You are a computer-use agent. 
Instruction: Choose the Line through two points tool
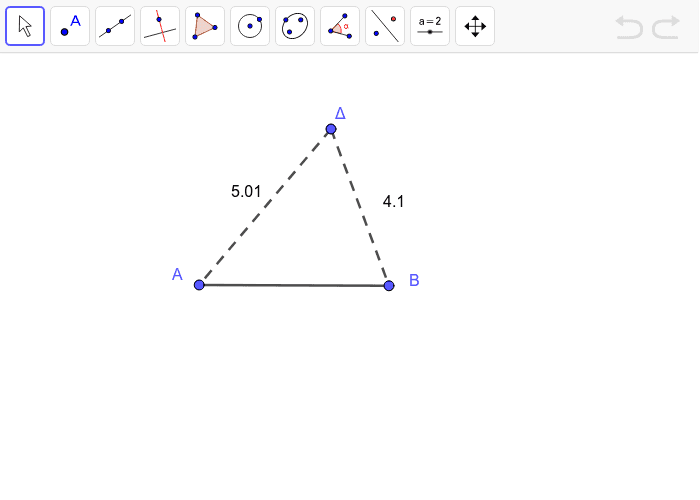click(x=115, y=26)
